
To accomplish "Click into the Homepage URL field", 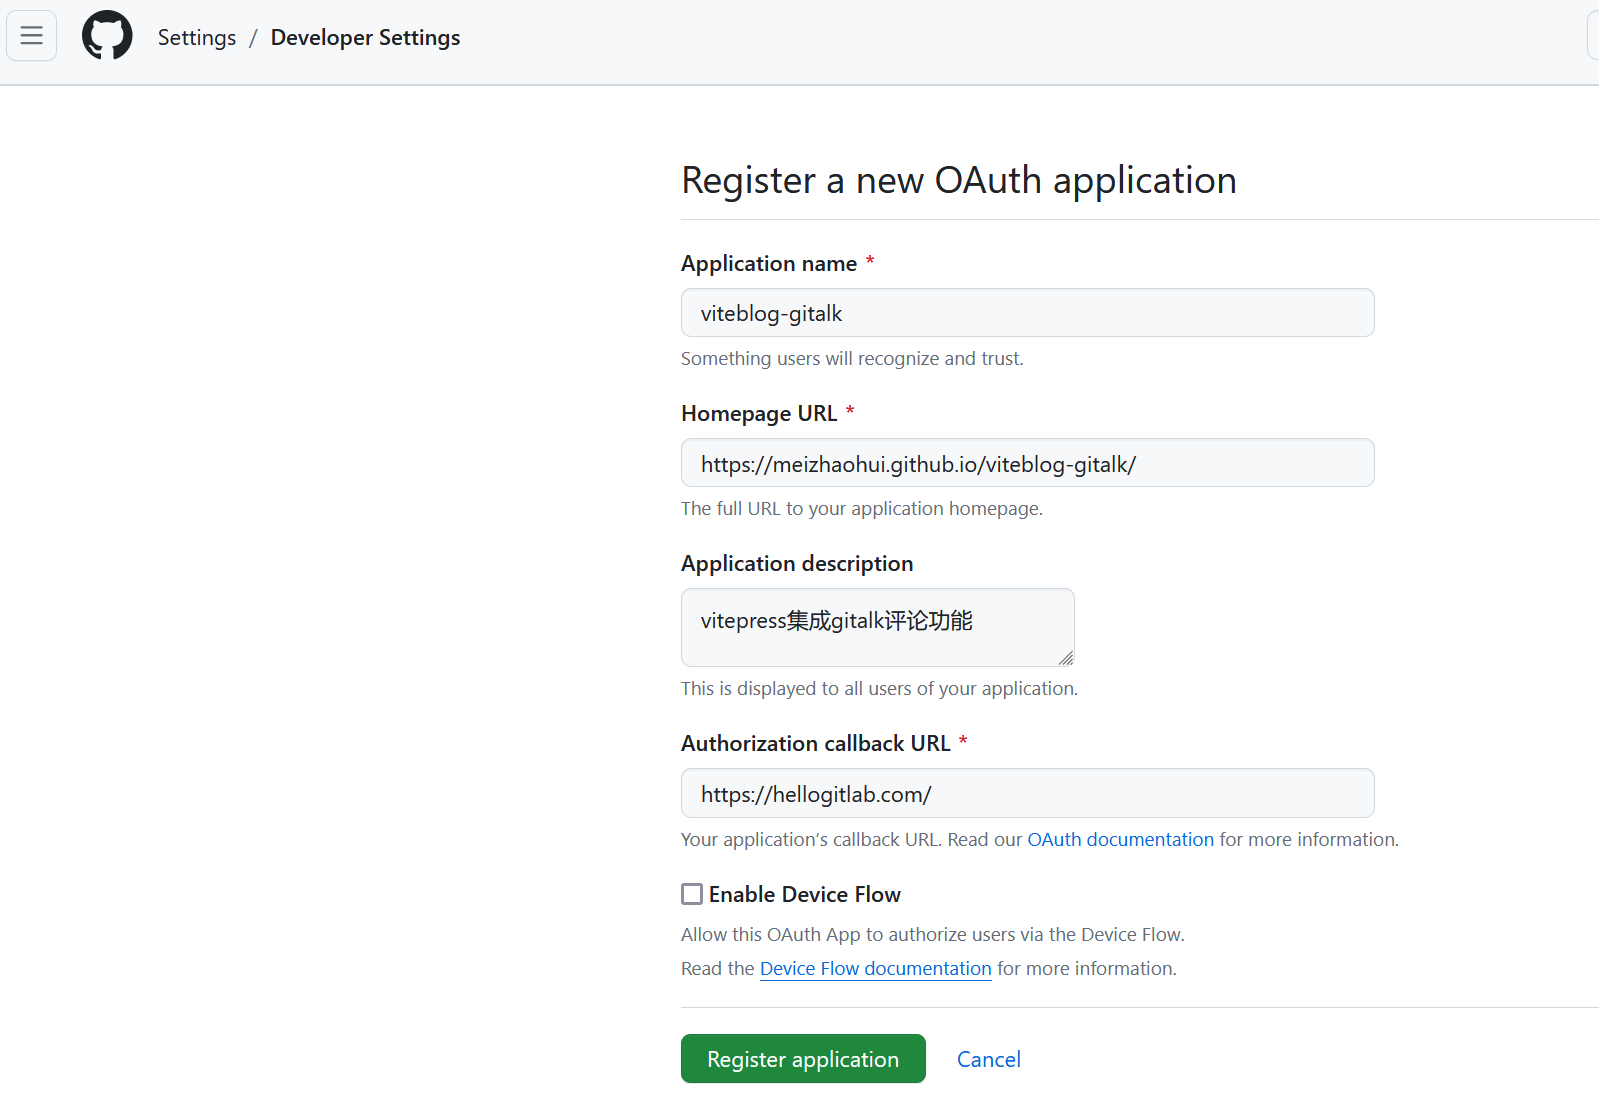I will pyautogui.click(x=1027, y=463).
